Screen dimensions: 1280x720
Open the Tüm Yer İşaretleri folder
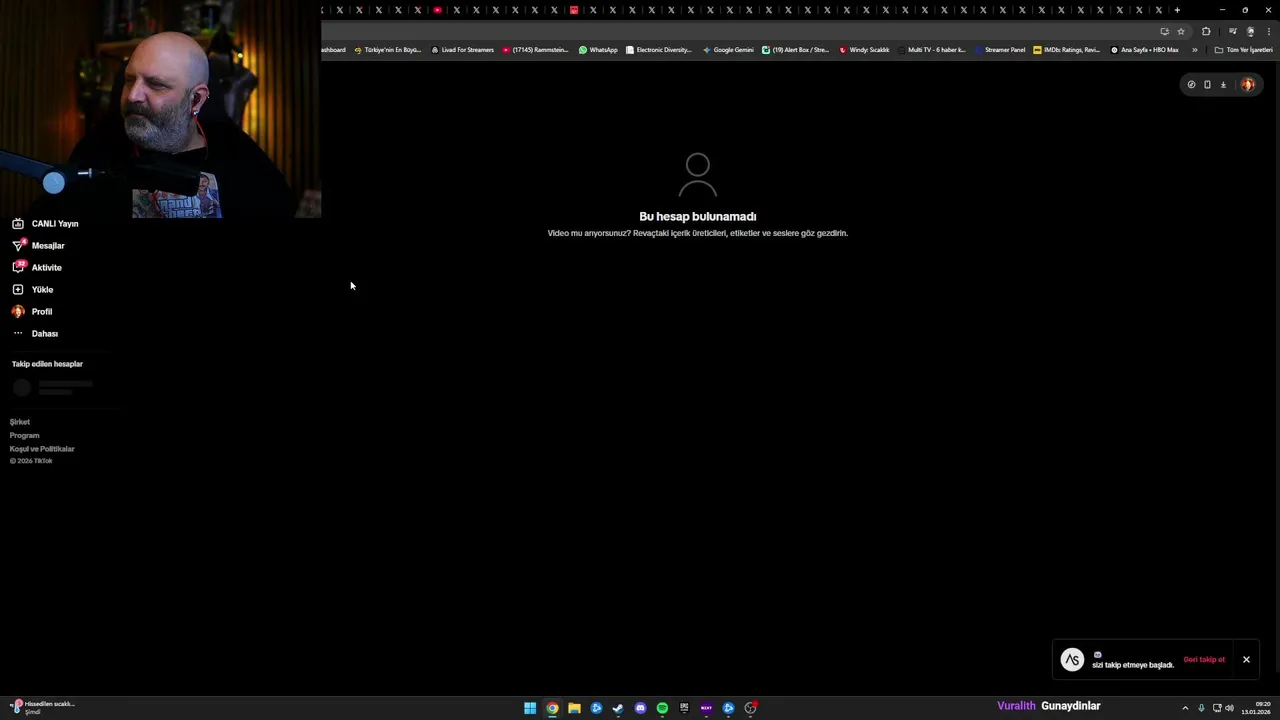(1243, 50)
